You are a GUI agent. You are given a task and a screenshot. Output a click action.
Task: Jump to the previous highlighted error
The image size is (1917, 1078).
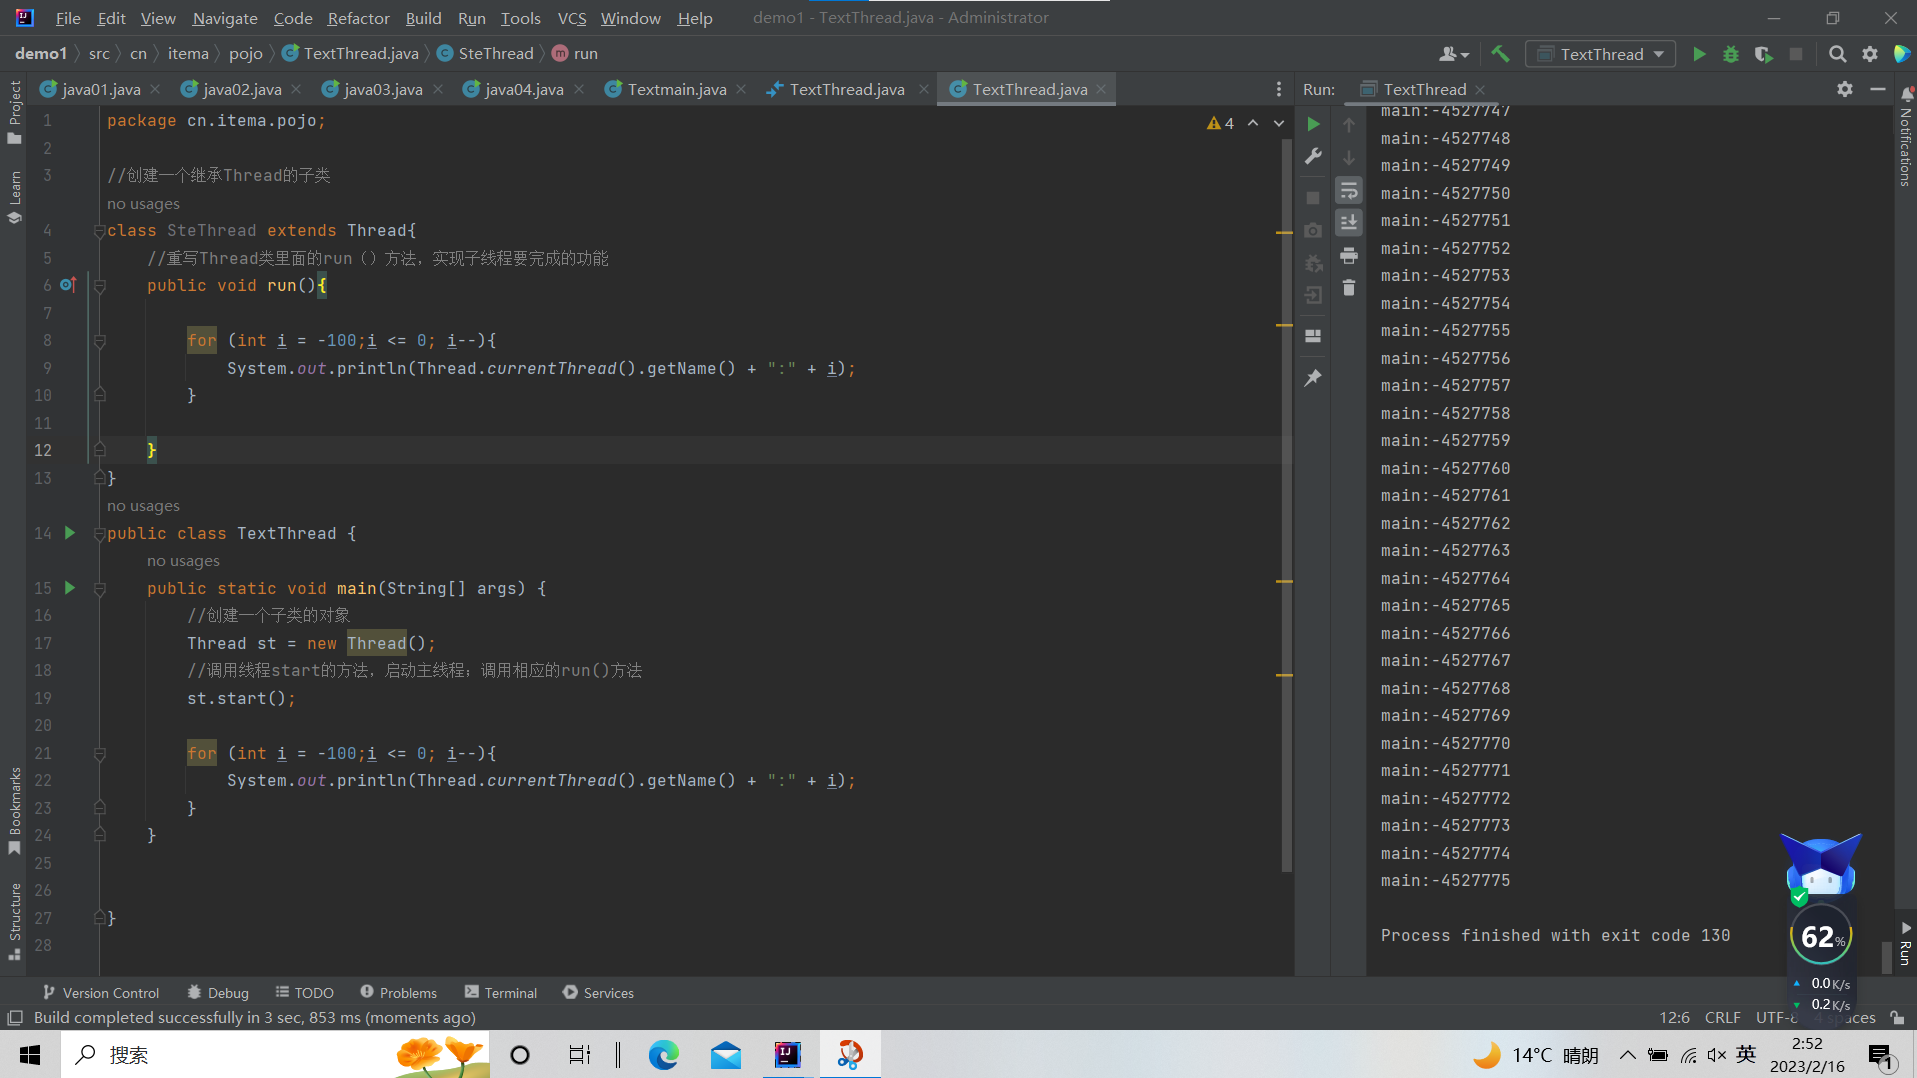coord(1253,123)
